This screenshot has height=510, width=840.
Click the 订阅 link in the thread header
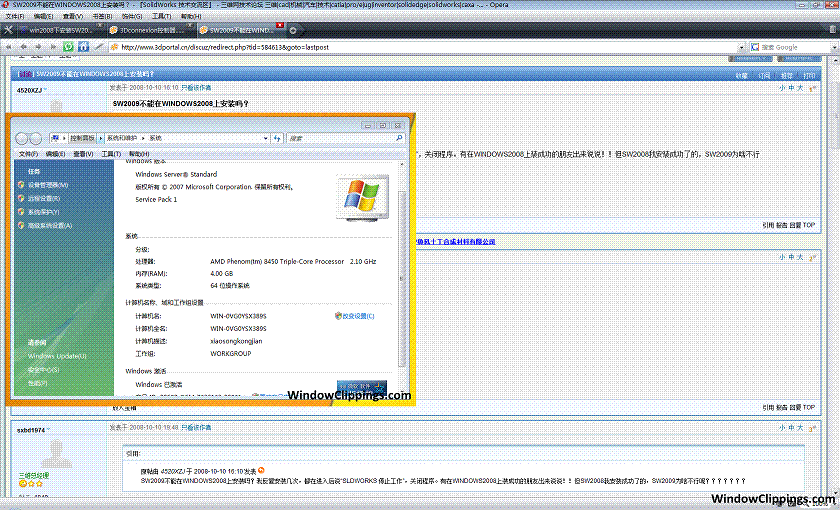(x=764, y=76)
